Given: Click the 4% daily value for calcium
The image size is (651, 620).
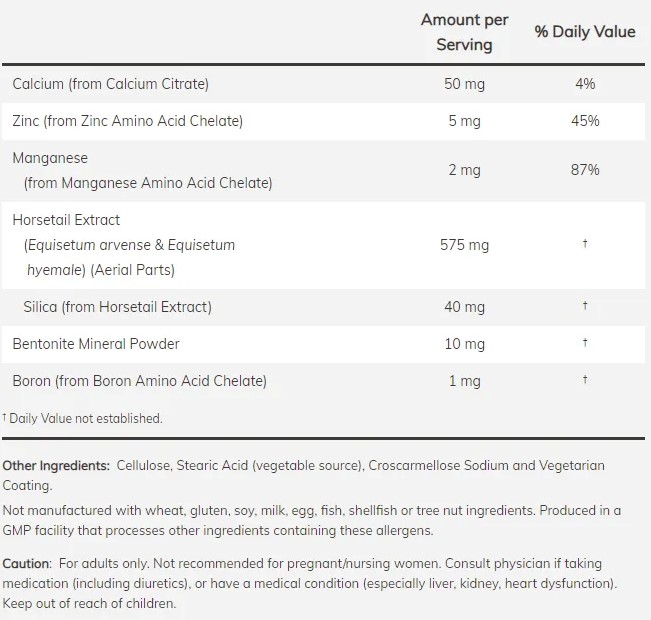Looking at the screenshot, I should coord(585,84).
